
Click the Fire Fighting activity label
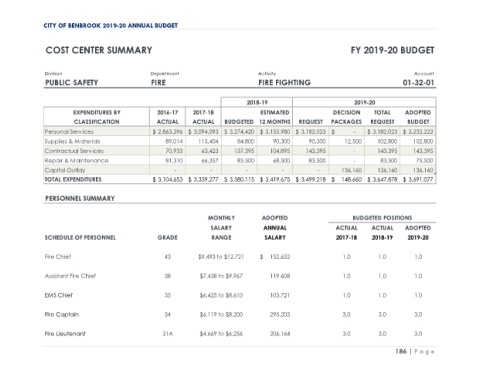[284, 83]
